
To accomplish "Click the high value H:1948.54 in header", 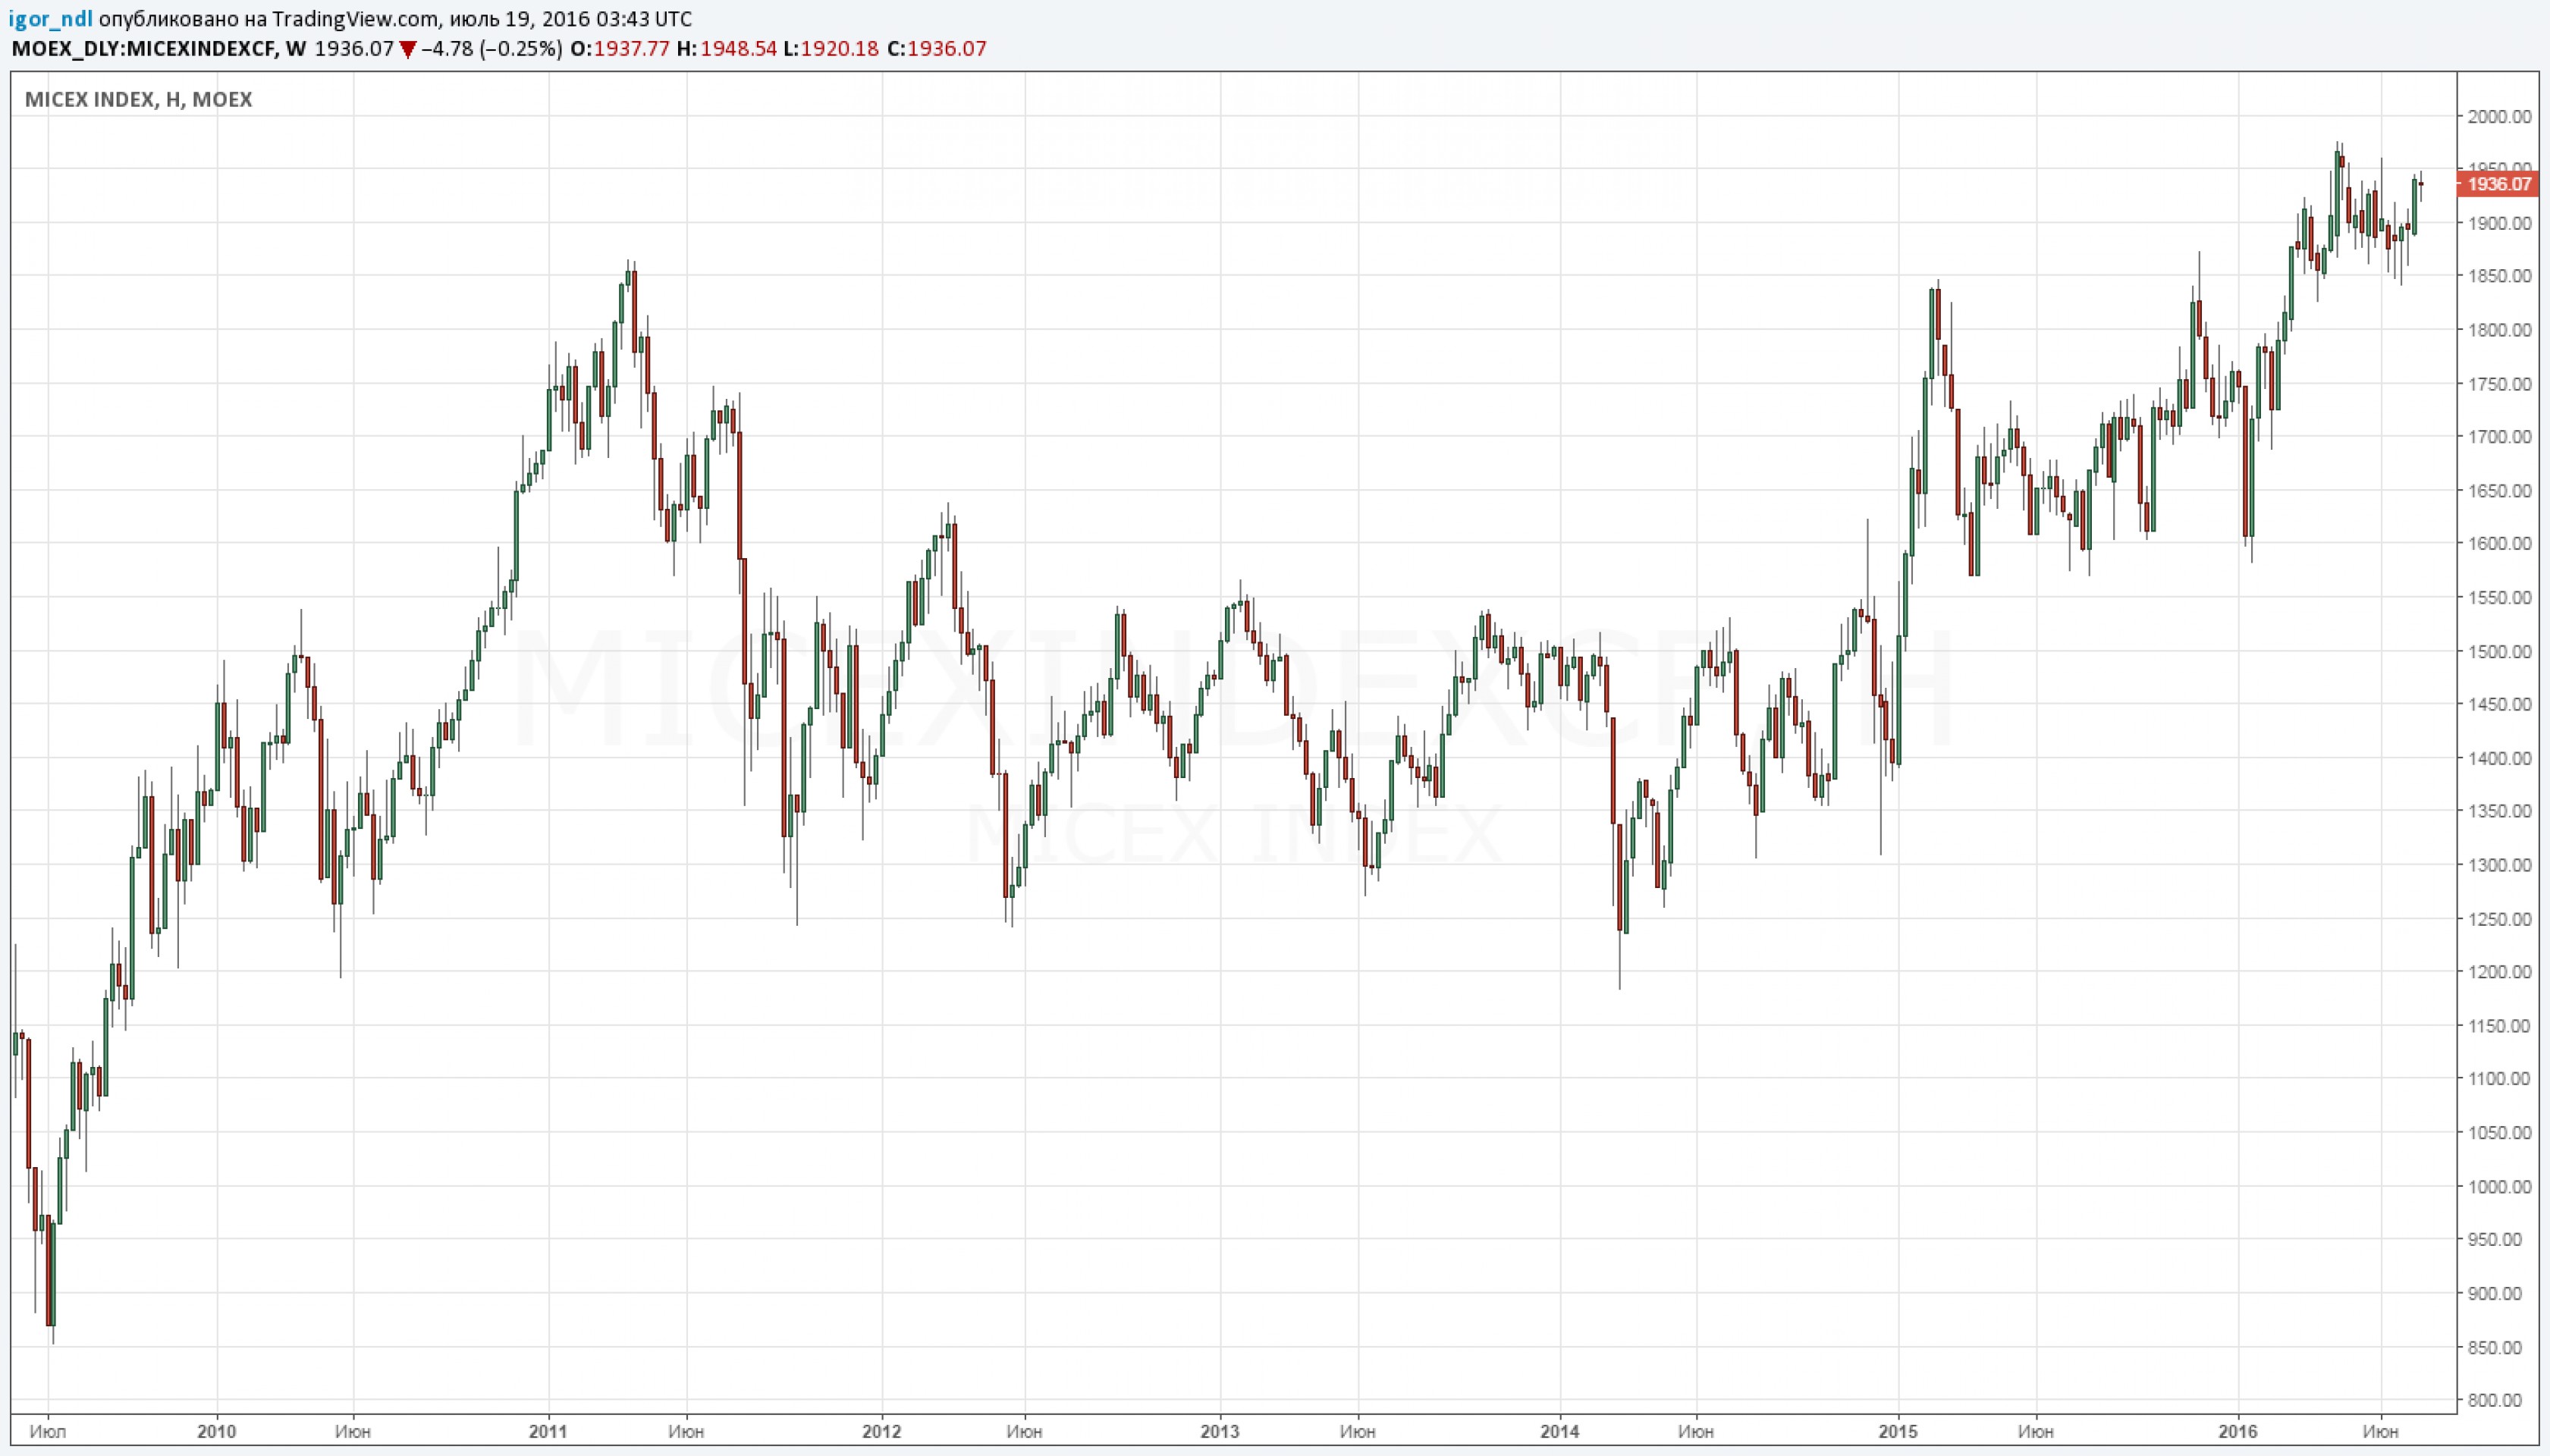I will pyautogui.click(x=727, y=49).
